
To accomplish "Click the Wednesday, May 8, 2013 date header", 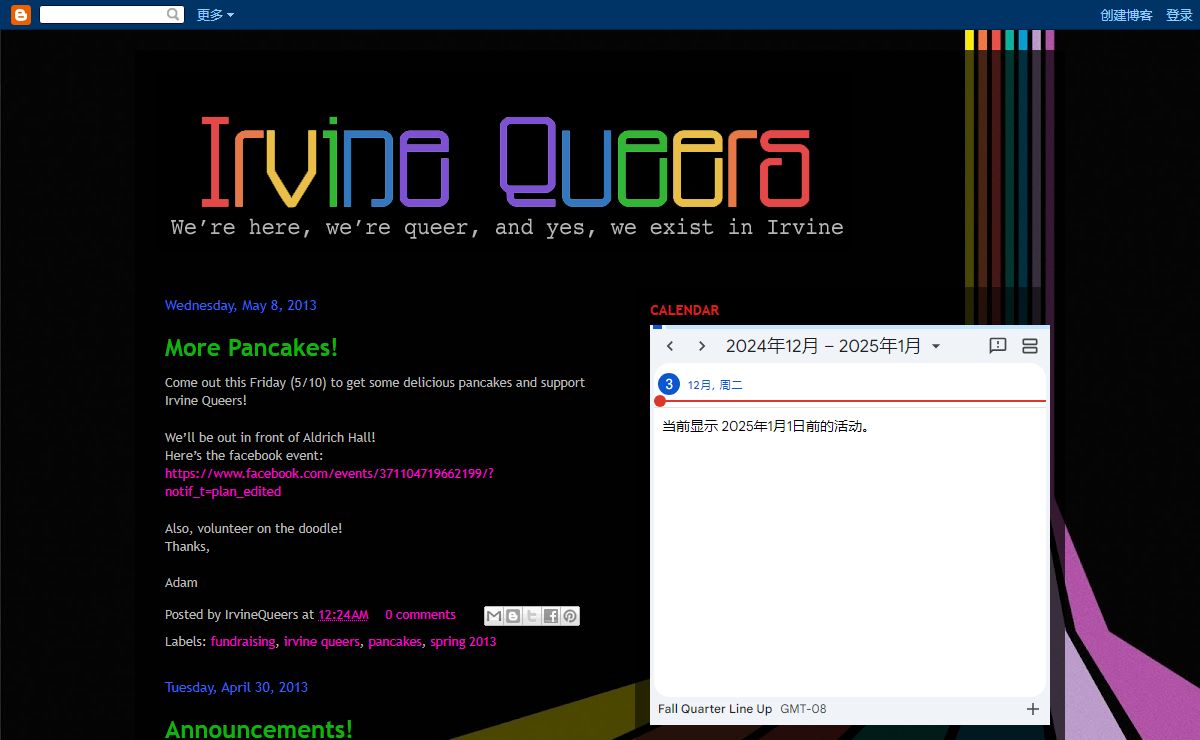I will [x=241, y=306].
